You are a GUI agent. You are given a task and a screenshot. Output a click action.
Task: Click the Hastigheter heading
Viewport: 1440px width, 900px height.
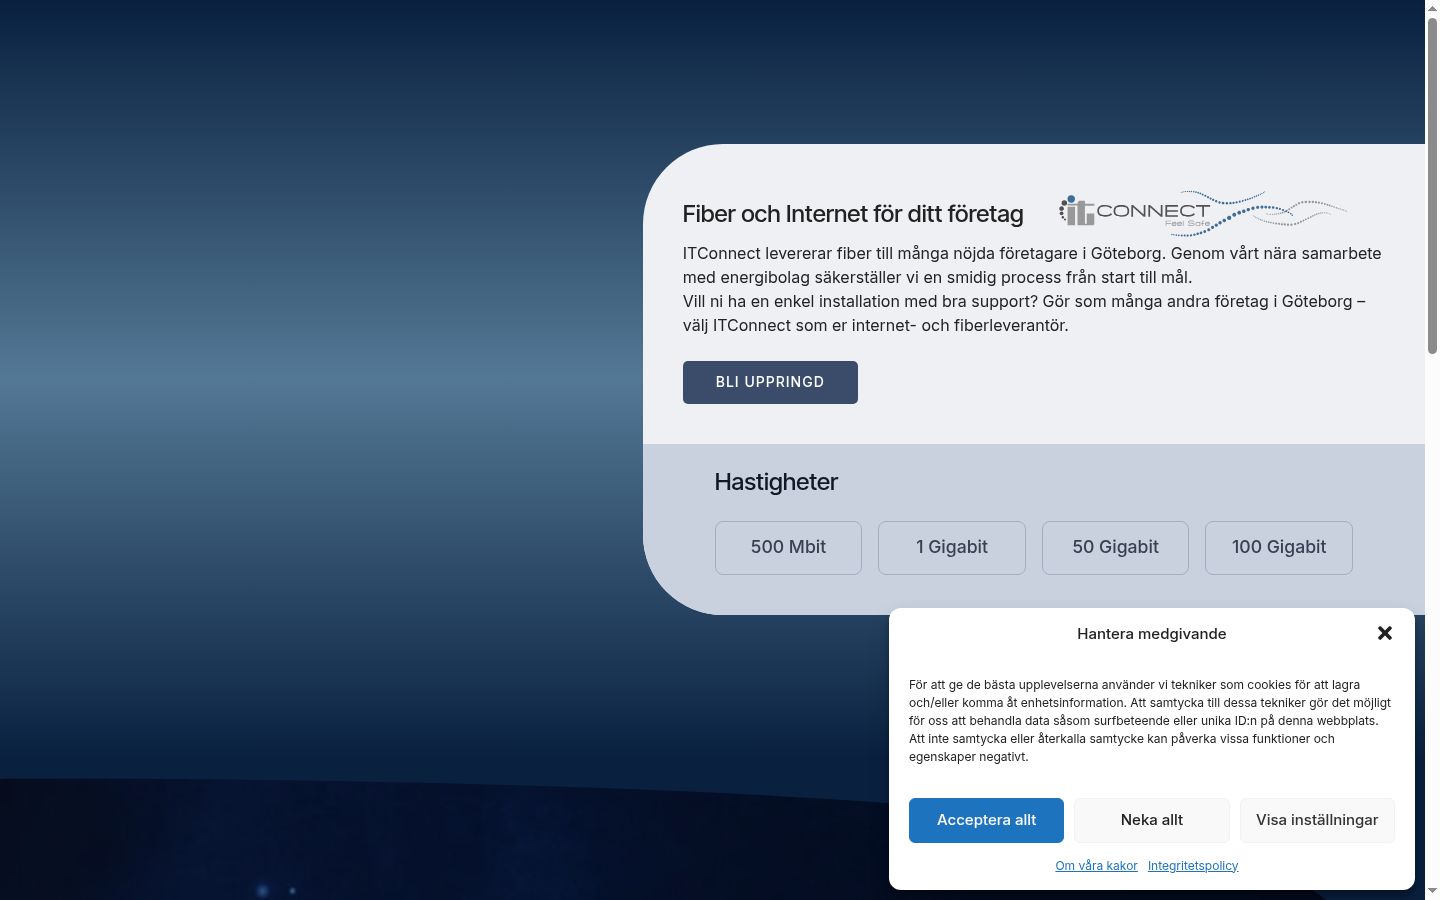pyautogui.click(x=776, y=482)
